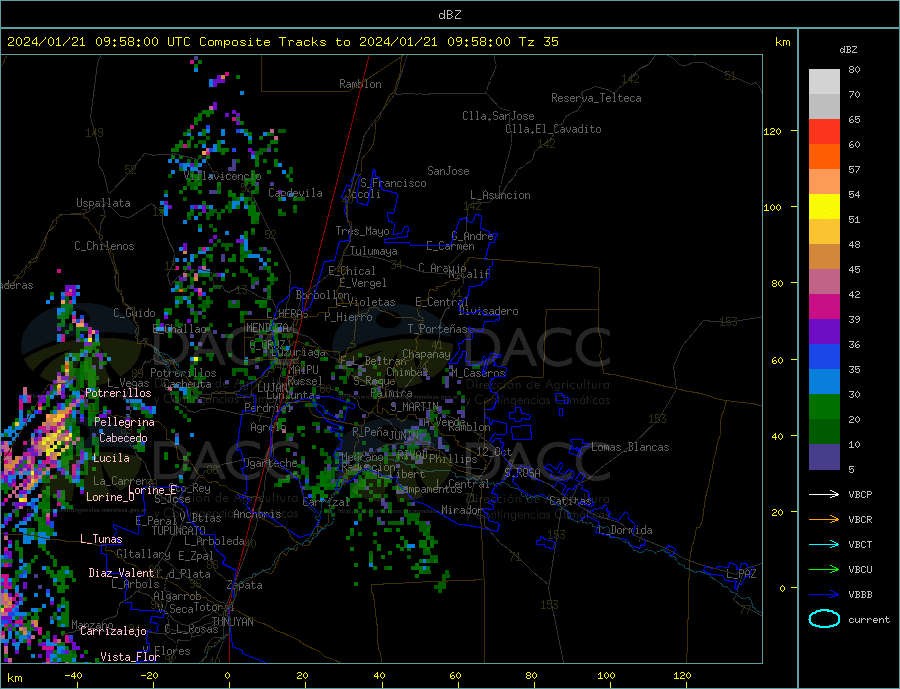Select the Carrizalejo station label

pyautogui.click(x=113, y=631)
